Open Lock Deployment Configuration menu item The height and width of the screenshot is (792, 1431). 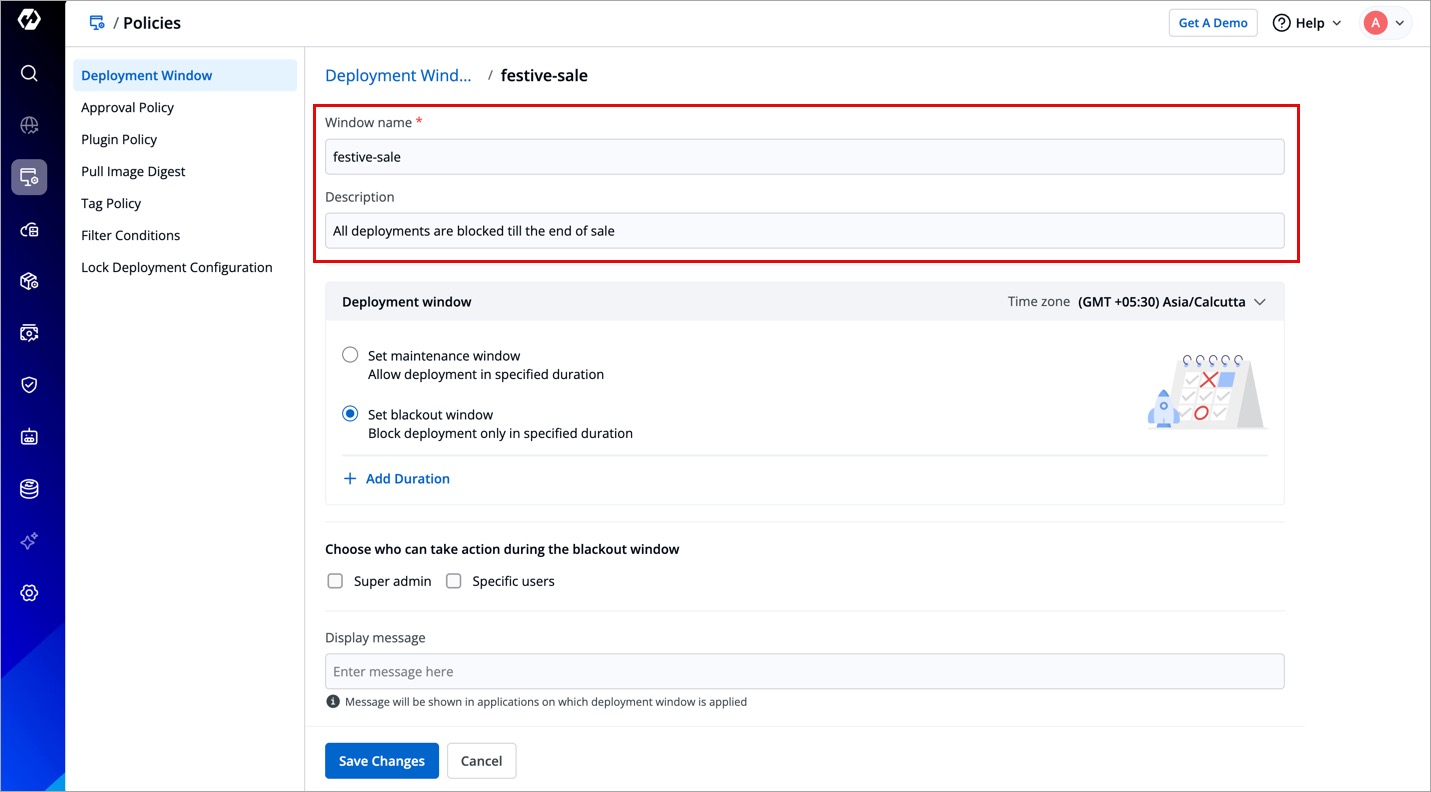[176, 267]
